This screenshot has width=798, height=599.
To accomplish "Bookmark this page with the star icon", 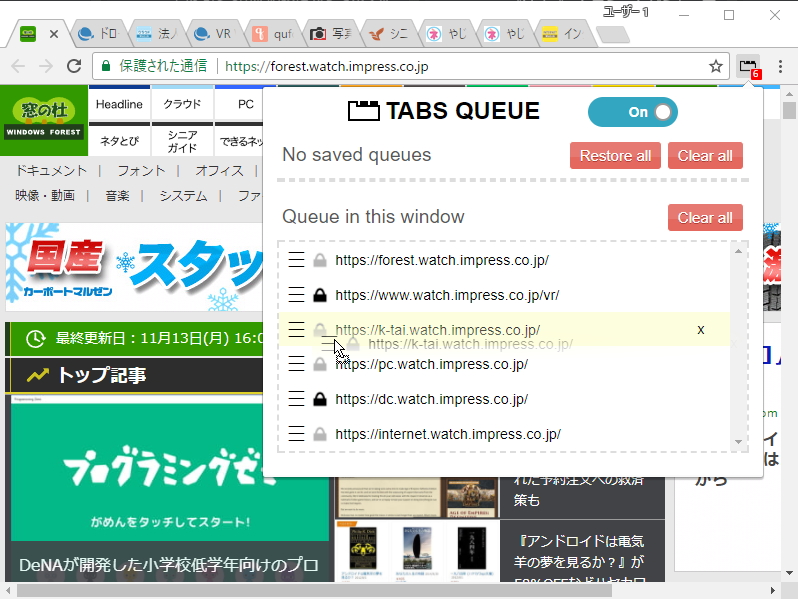I will coord(716,66).
